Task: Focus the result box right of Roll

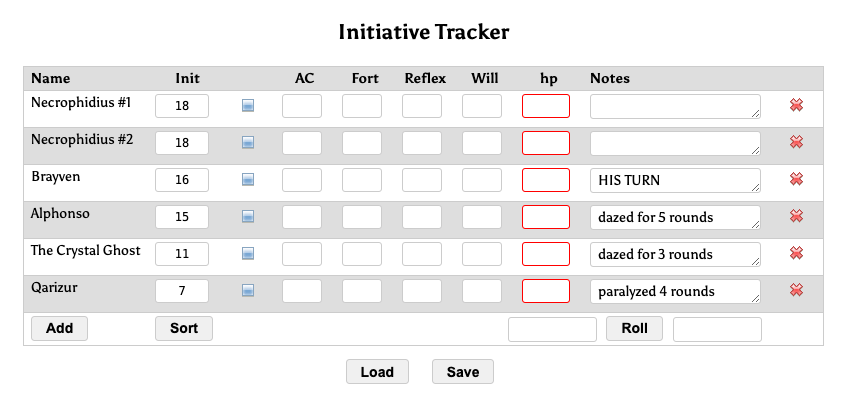Action: [x=717, y=329]
